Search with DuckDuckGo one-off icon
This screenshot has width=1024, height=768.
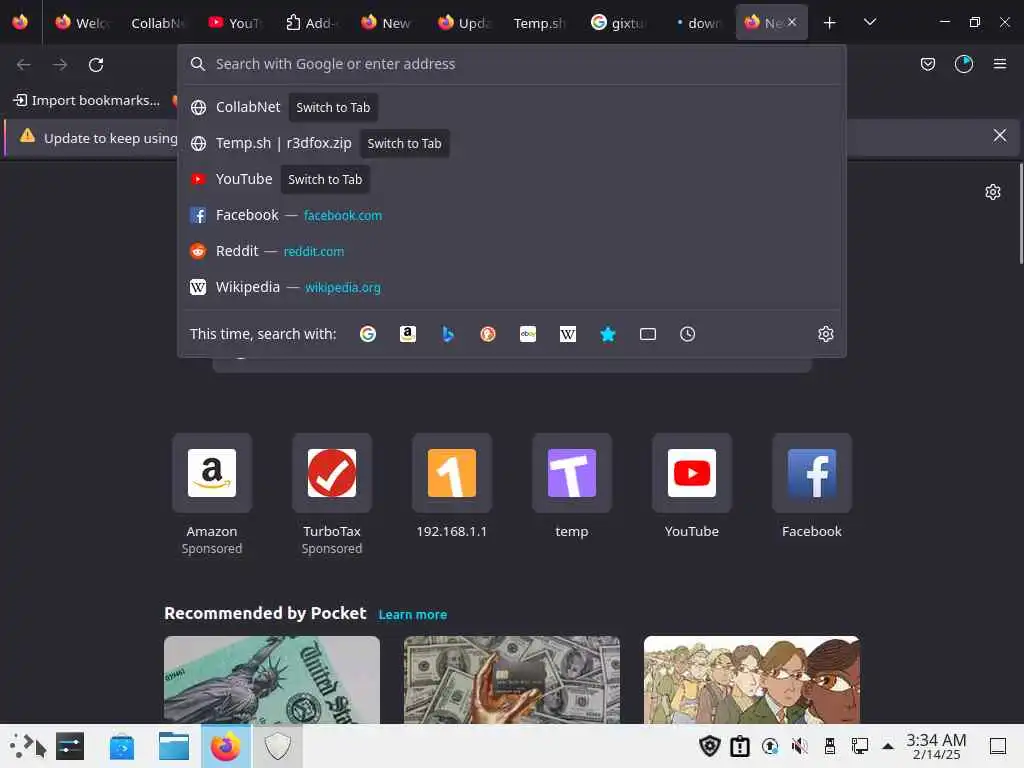(488, 334)
